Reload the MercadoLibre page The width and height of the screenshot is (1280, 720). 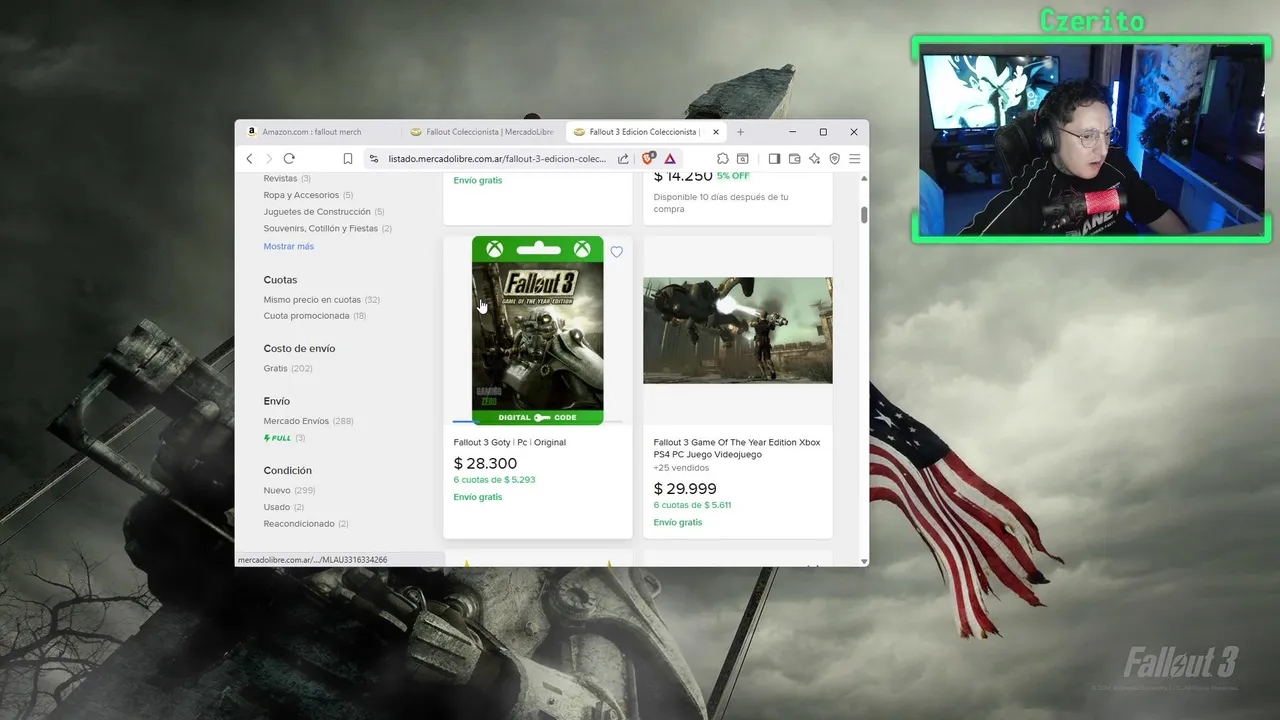(289, 158)
